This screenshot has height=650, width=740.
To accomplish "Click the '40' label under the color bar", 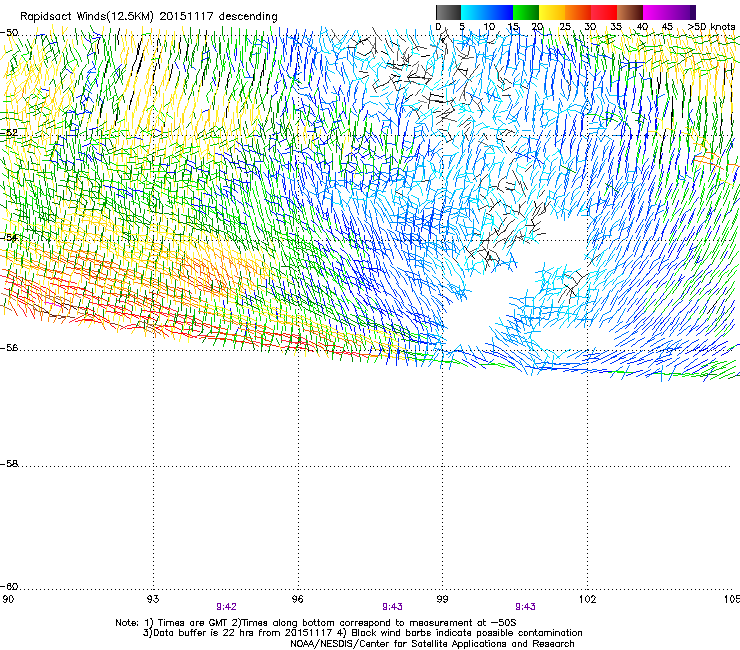I will (x=642, y=27).
